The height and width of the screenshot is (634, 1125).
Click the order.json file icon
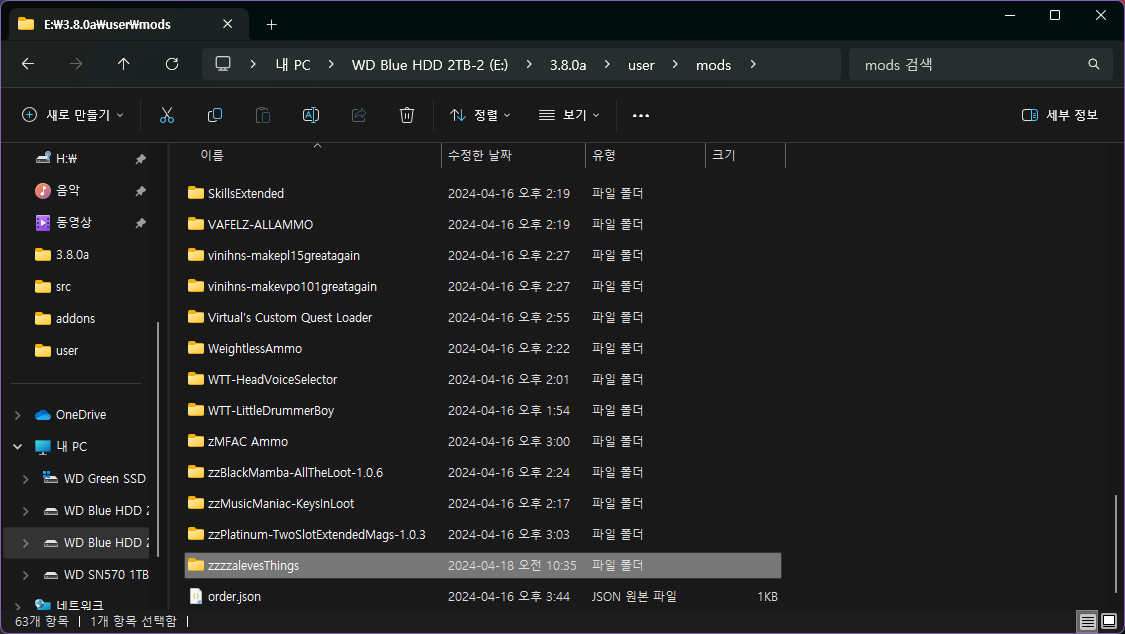pos(196,596)
